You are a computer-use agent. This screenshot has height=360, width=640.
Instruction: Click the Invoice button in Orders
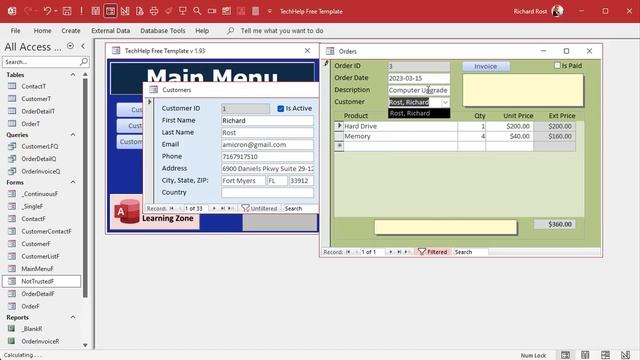pos(486,66)
